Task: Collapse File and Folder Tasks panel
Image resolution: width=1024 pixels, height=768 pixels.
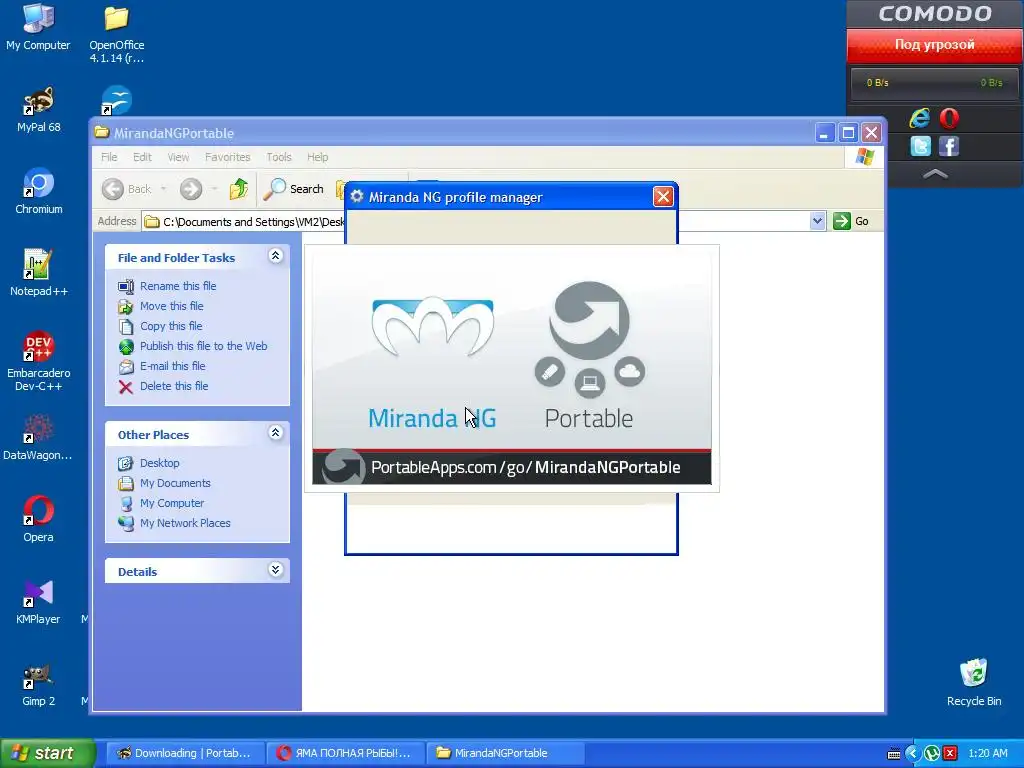Action: [276, 256]
